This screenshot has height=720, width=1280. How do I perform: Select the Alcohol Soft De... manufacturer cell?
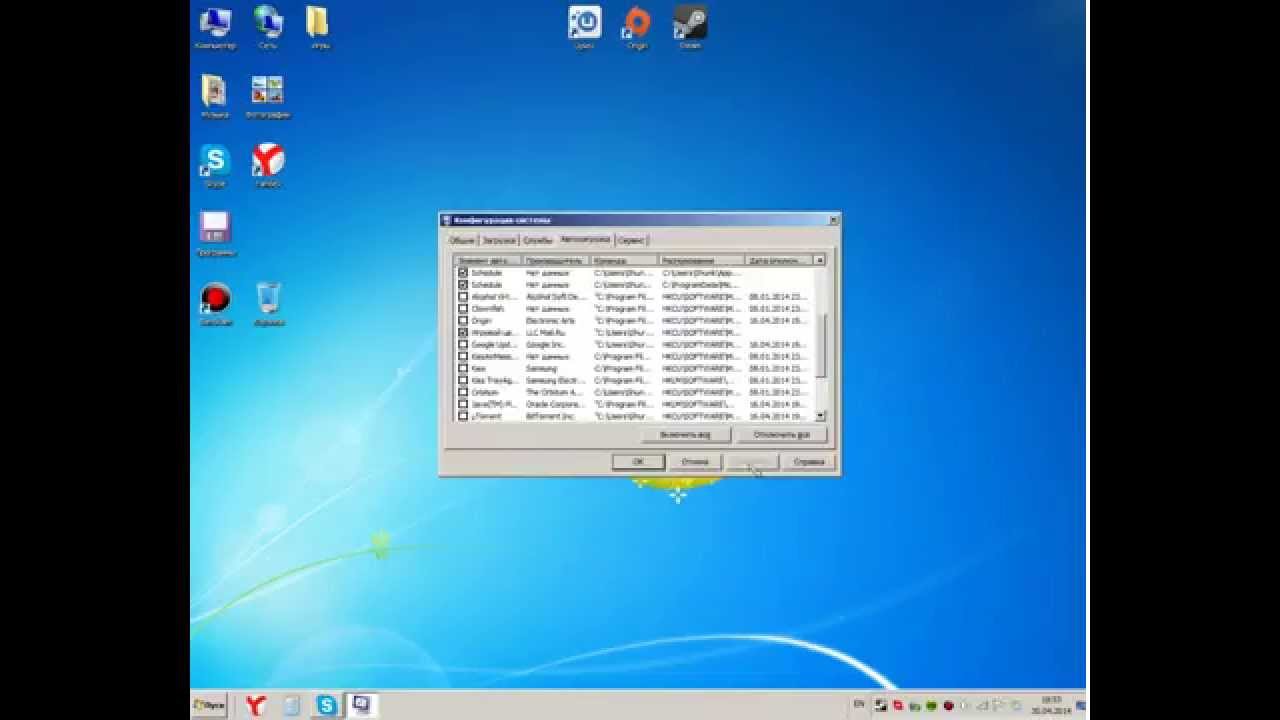tap(556, 297)
